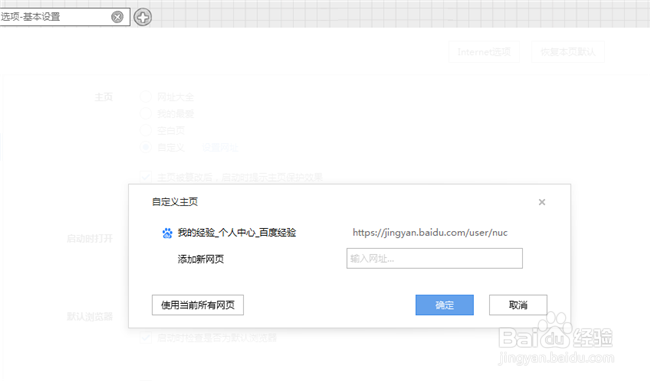Viewport: 650px width, 381px height.
Task: Select 我的最爱 radio option
Action: [x=146, y=114]
